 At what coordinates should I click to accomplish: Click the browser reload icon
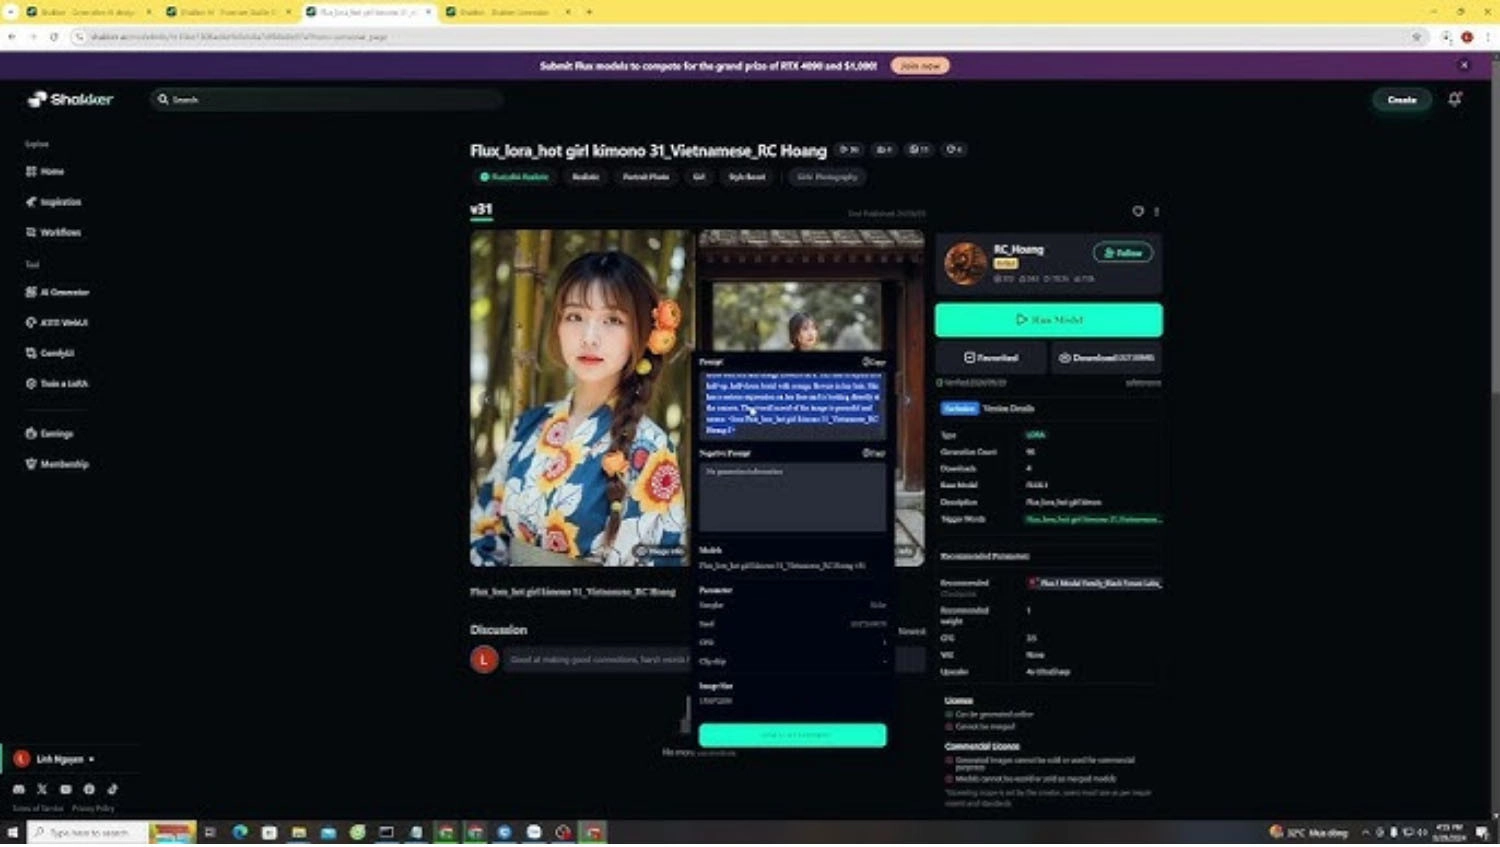point(54,37)
